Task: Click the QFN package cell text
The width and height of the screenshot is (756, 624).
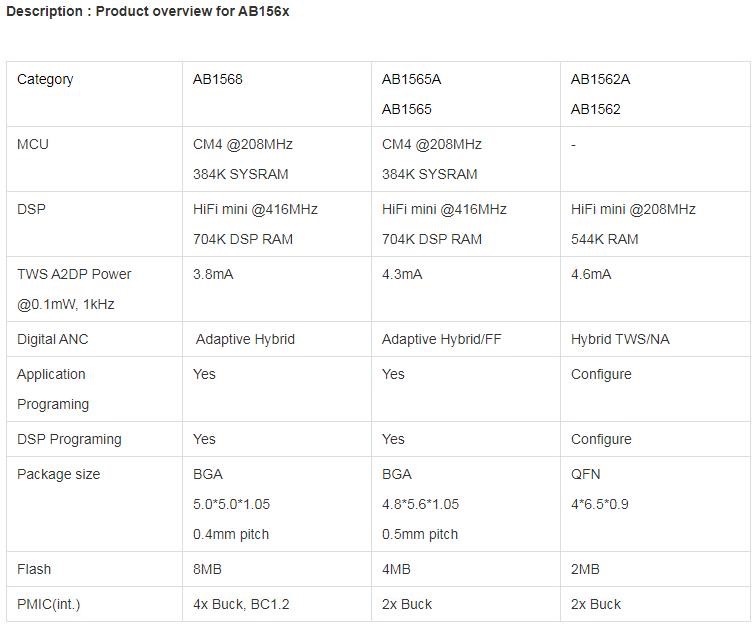Action: [x=586, y=475]
